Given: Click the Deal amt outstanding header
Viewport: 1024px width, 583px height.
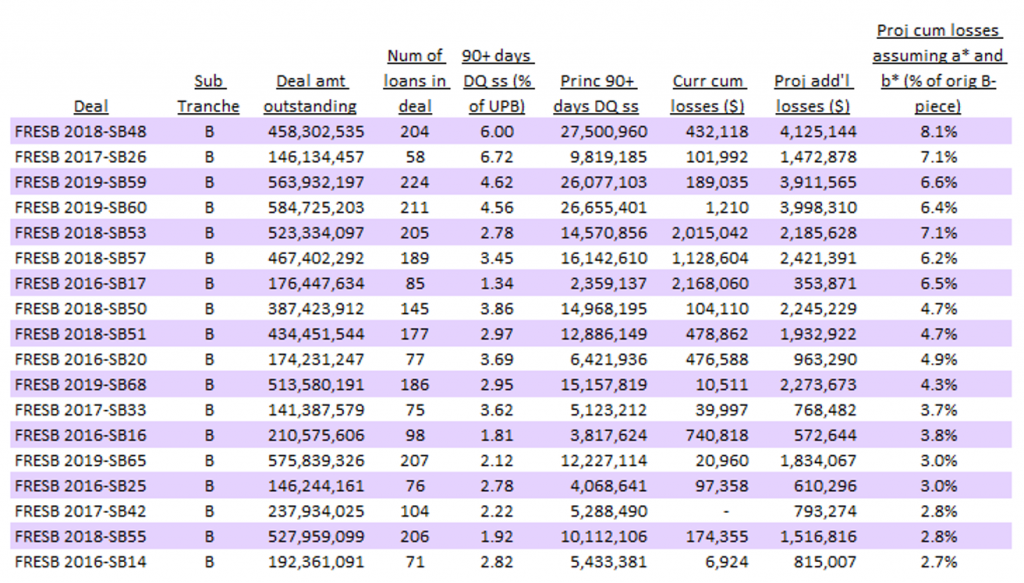Looking at the screenshot, I should pyautogui.click(x=316, y=93).
